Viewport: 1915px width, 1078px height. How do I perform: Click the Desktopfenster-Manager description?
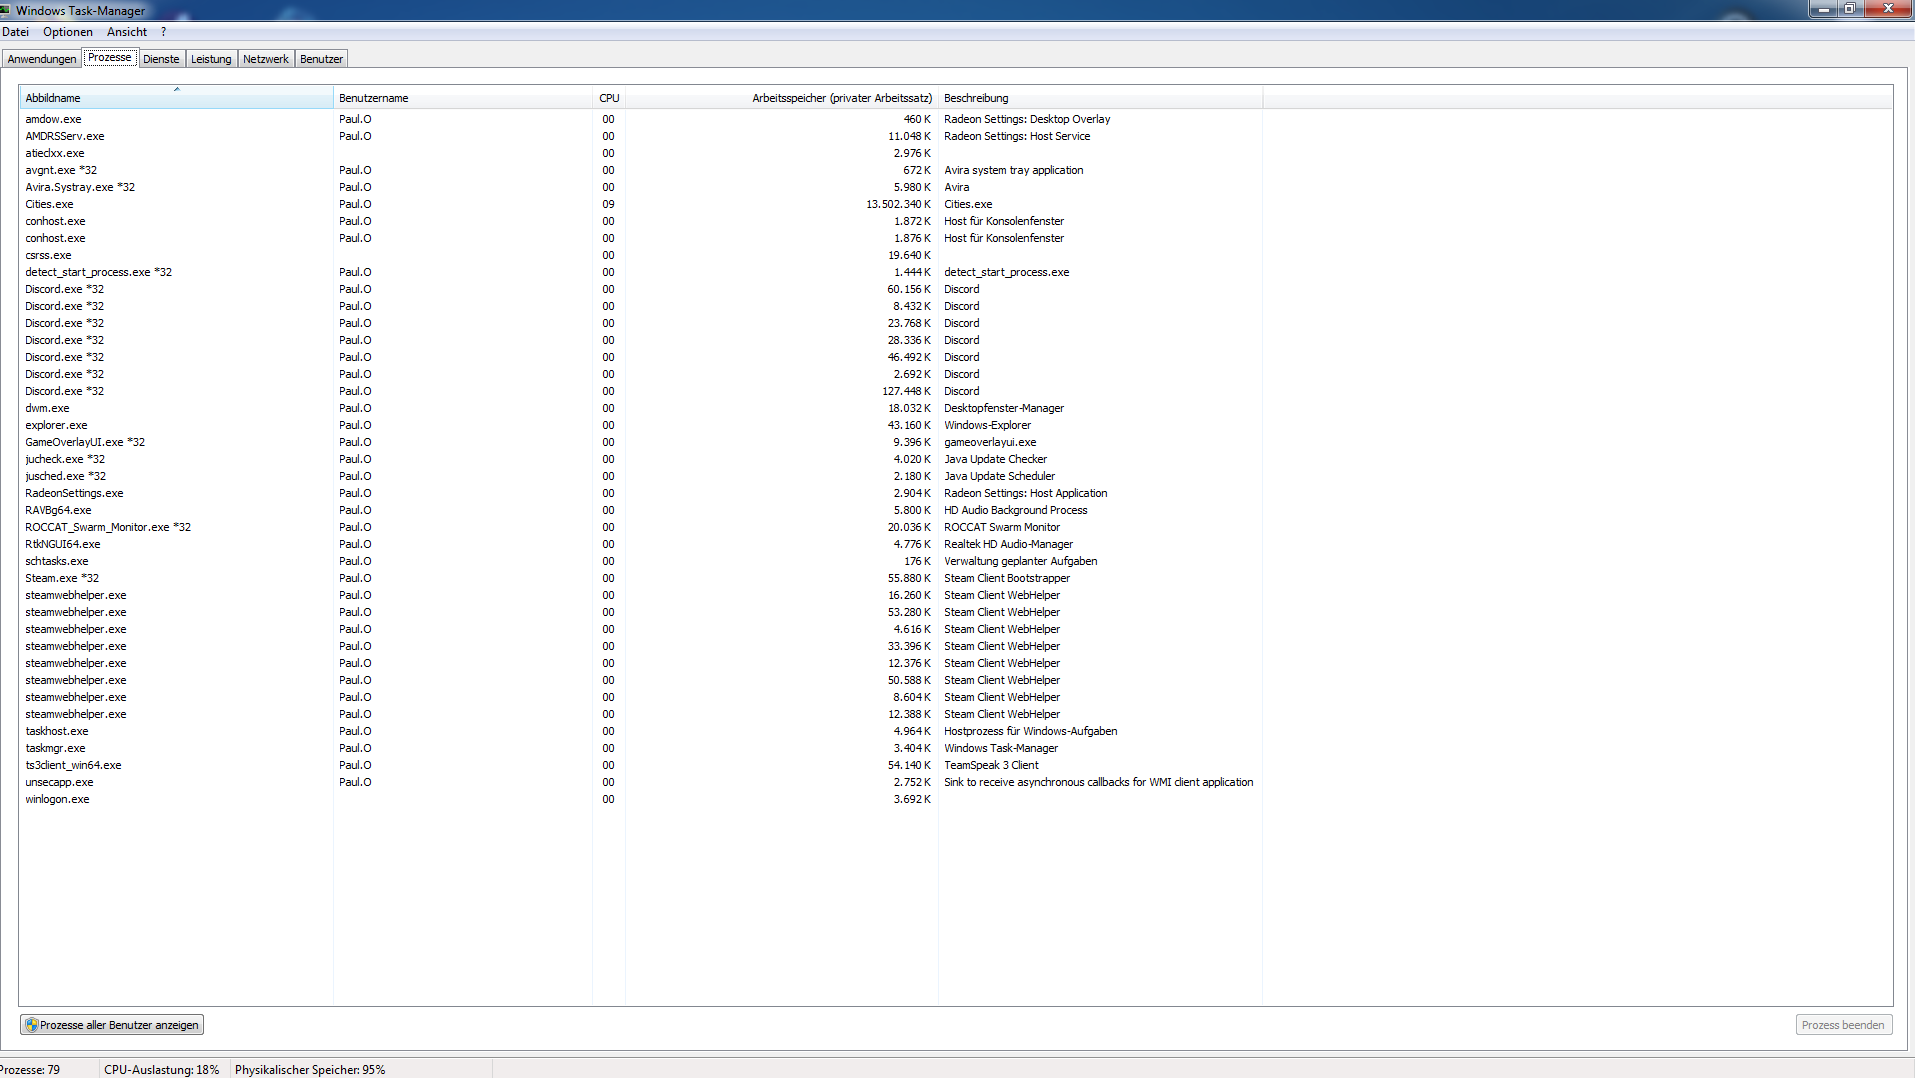point(1004,408)
